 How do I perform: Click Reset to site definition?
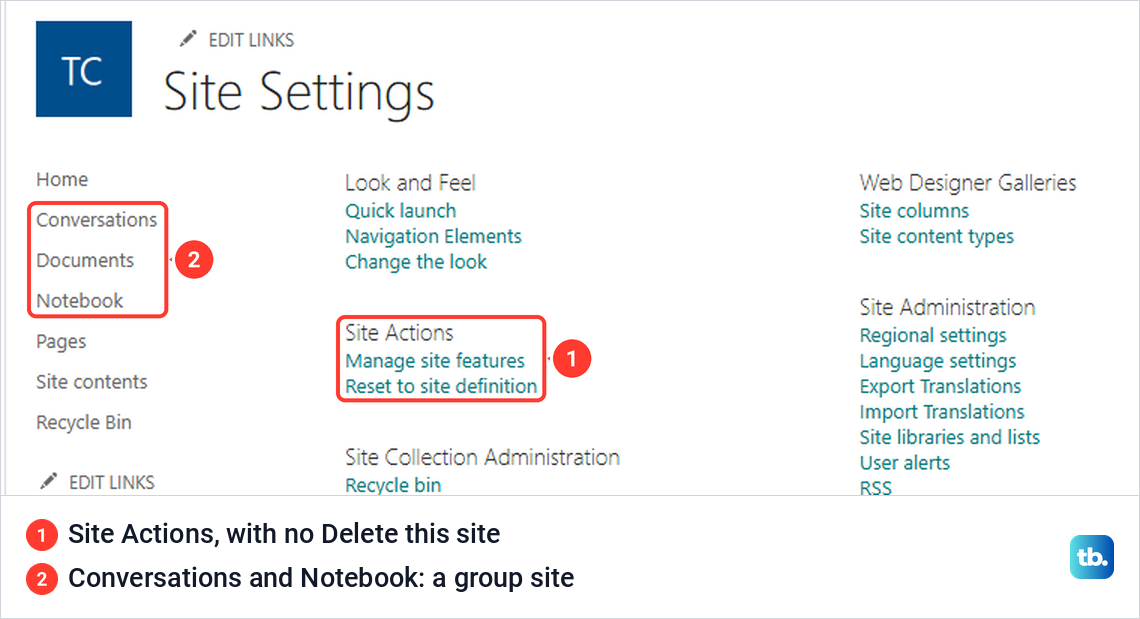pos(441,386)
